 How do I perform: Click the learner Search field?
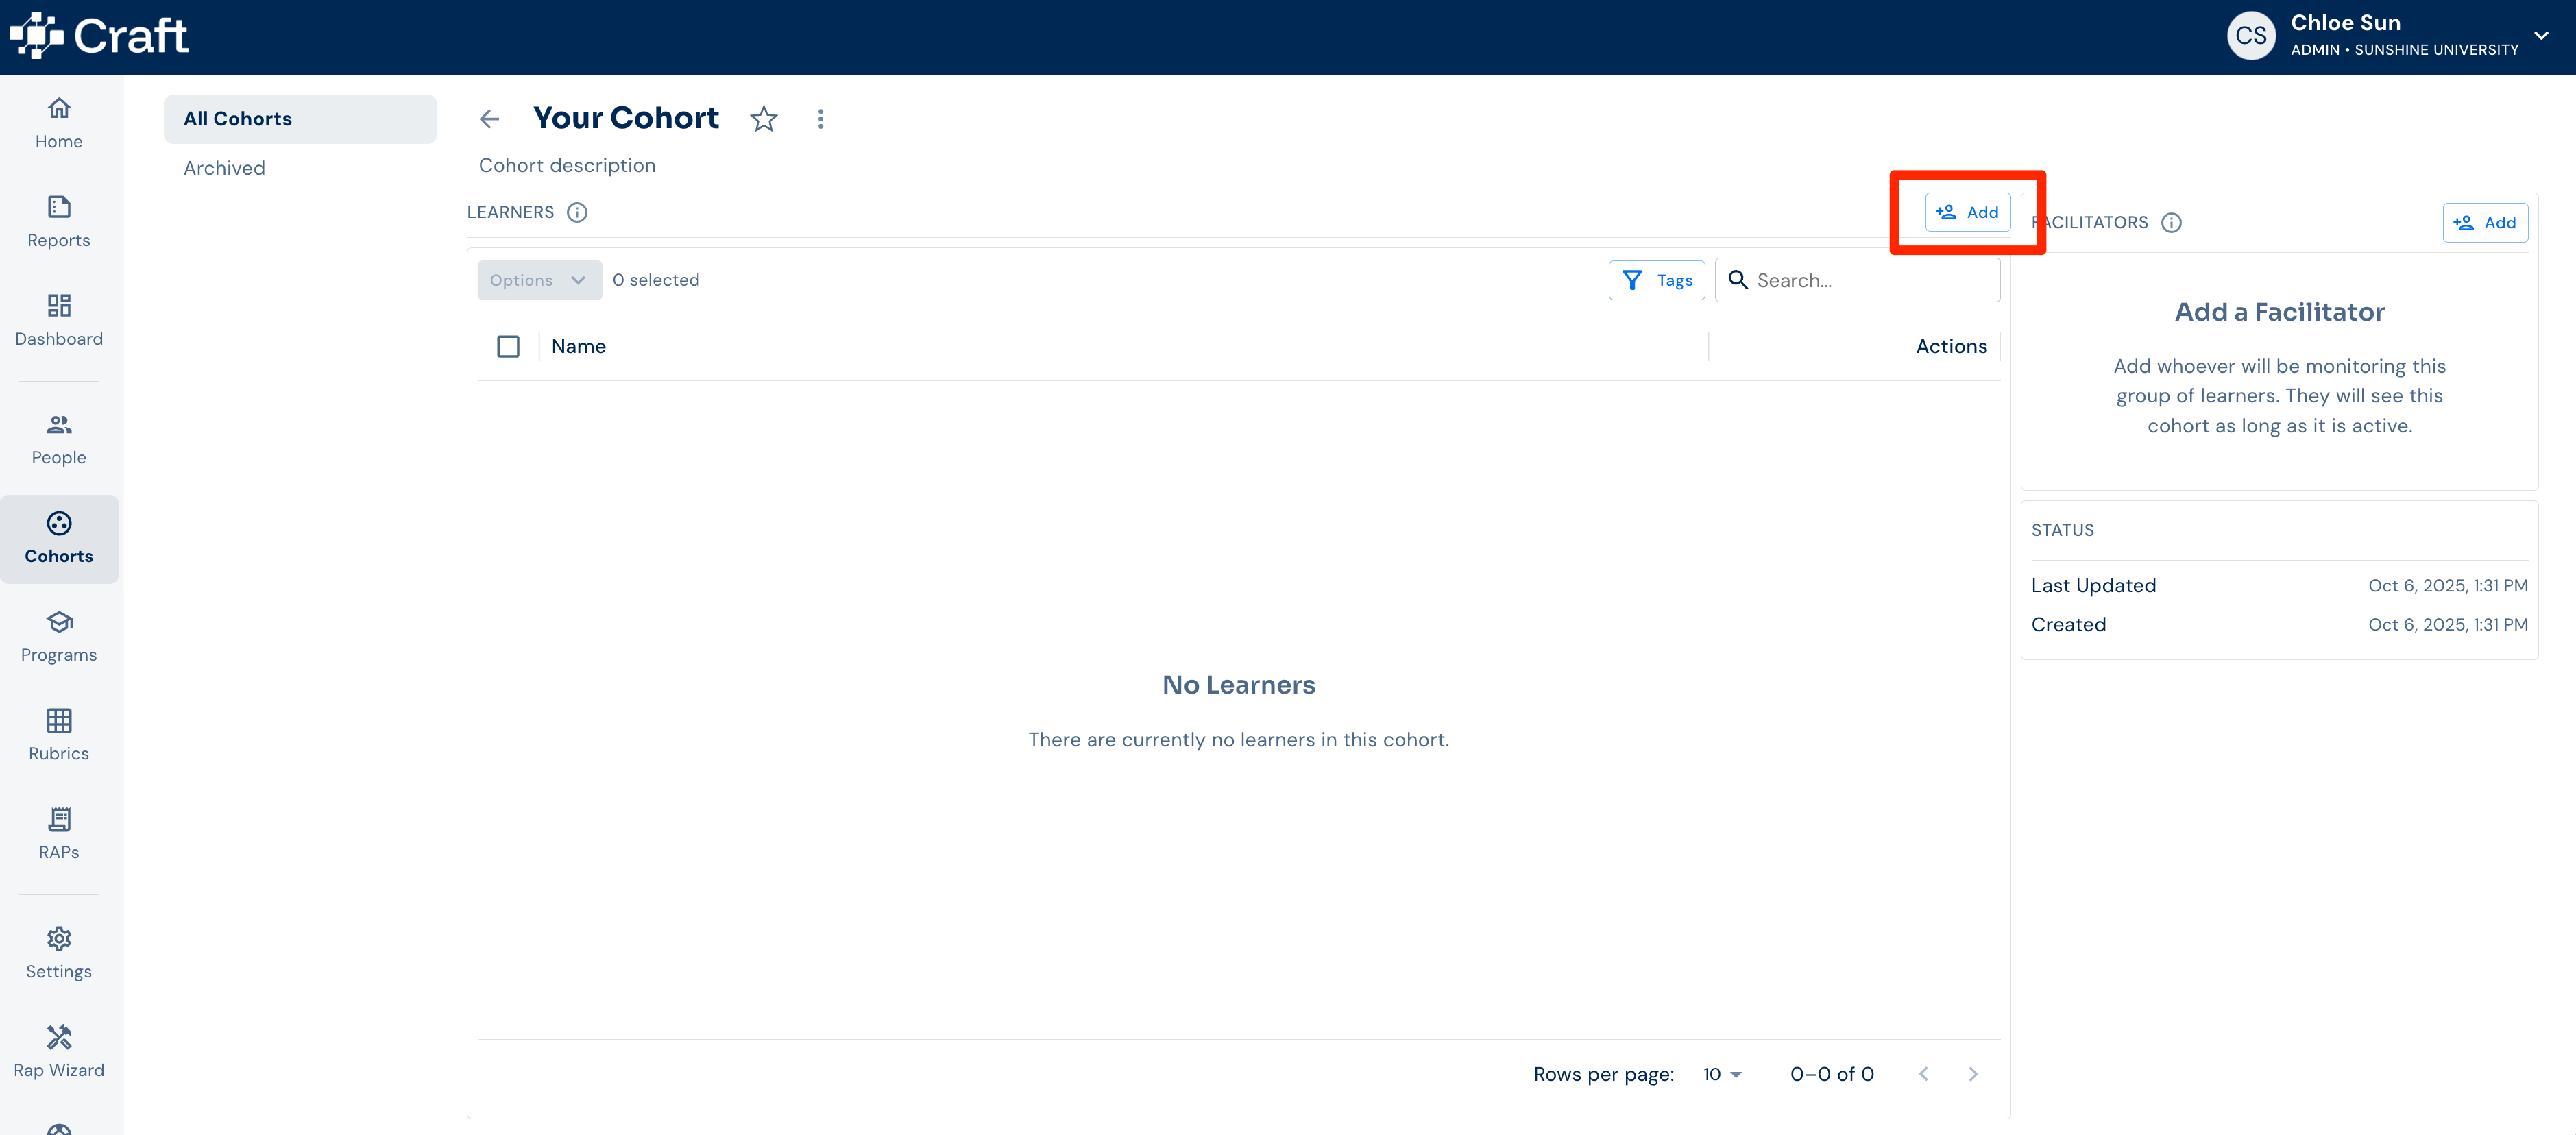click(1858, 280)
